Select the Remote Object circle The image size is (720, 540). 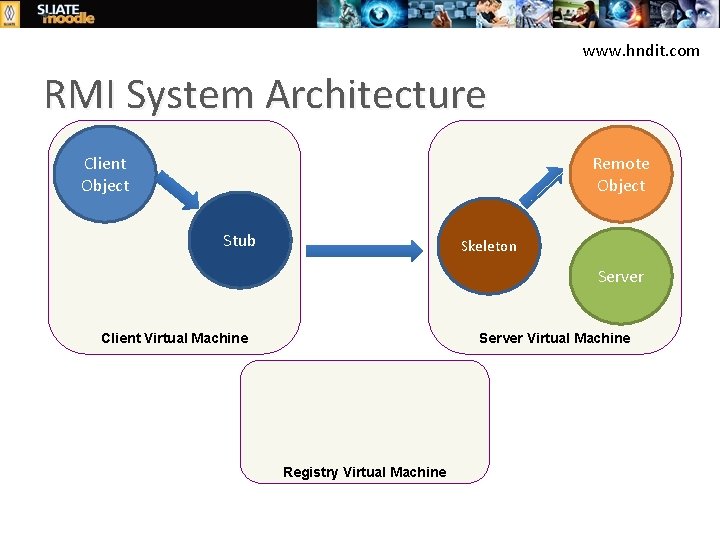pyautogui.click(x=621, y=174)
